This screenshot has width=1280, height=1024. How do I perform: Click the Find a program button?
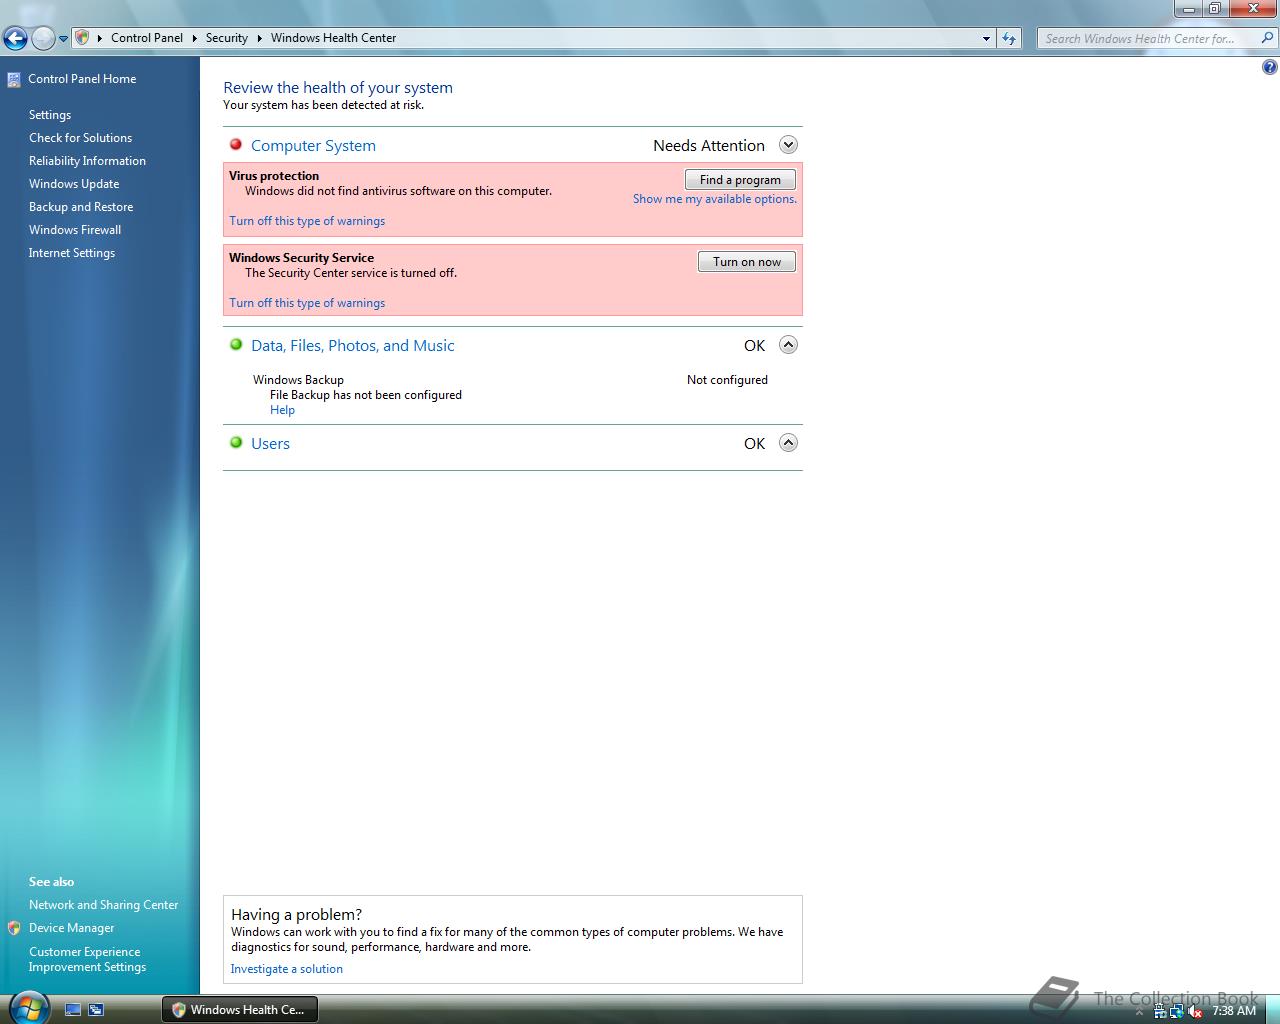(740, 180)
